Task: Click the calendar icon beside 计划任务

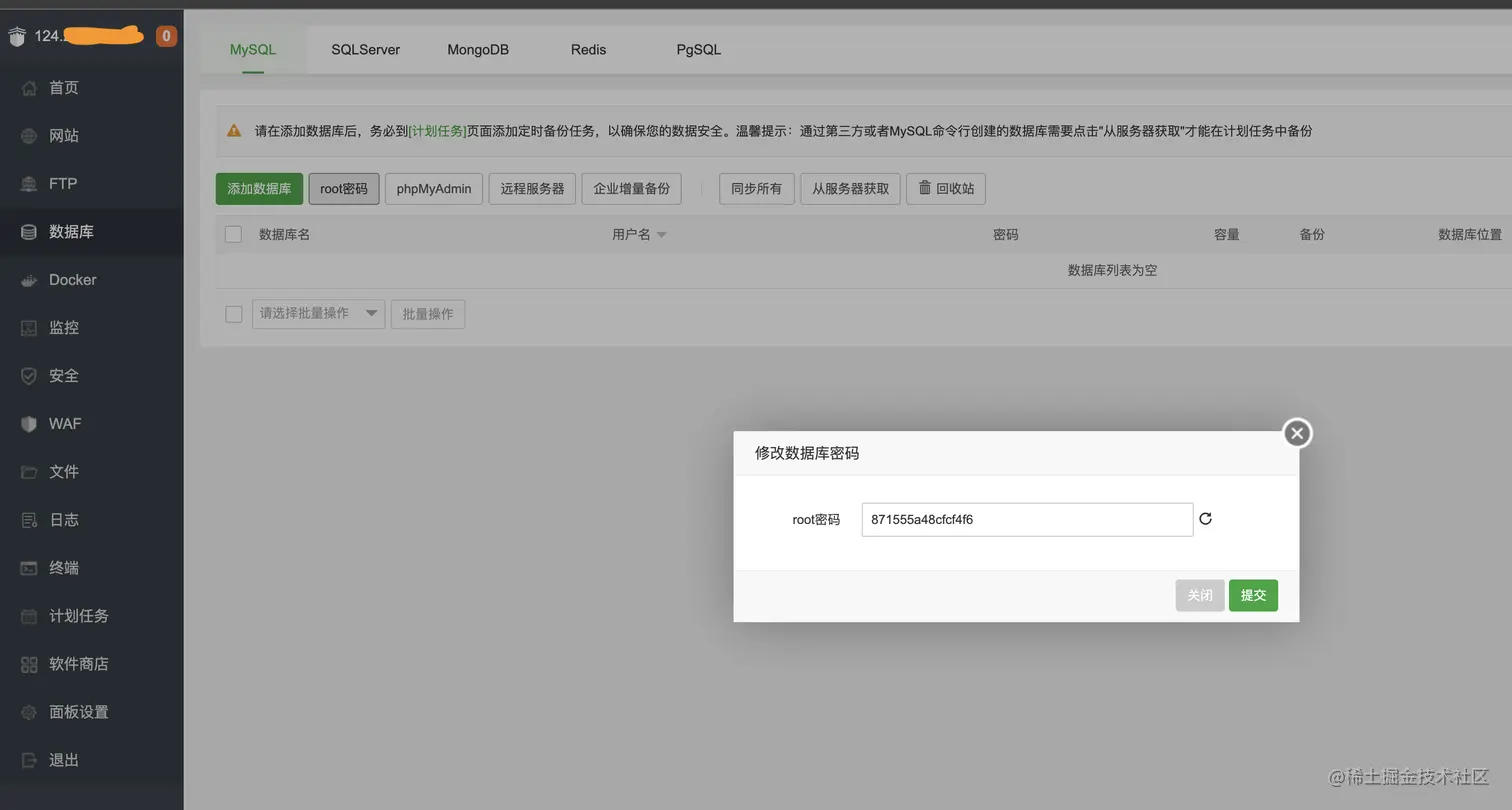Action: pyautogui.click(x=29, y=616)
